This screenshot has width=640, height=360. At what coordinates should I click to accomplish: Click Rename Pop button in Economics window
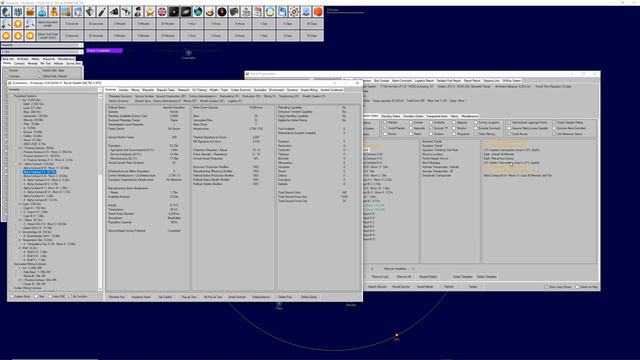click(x=117, y=297)
